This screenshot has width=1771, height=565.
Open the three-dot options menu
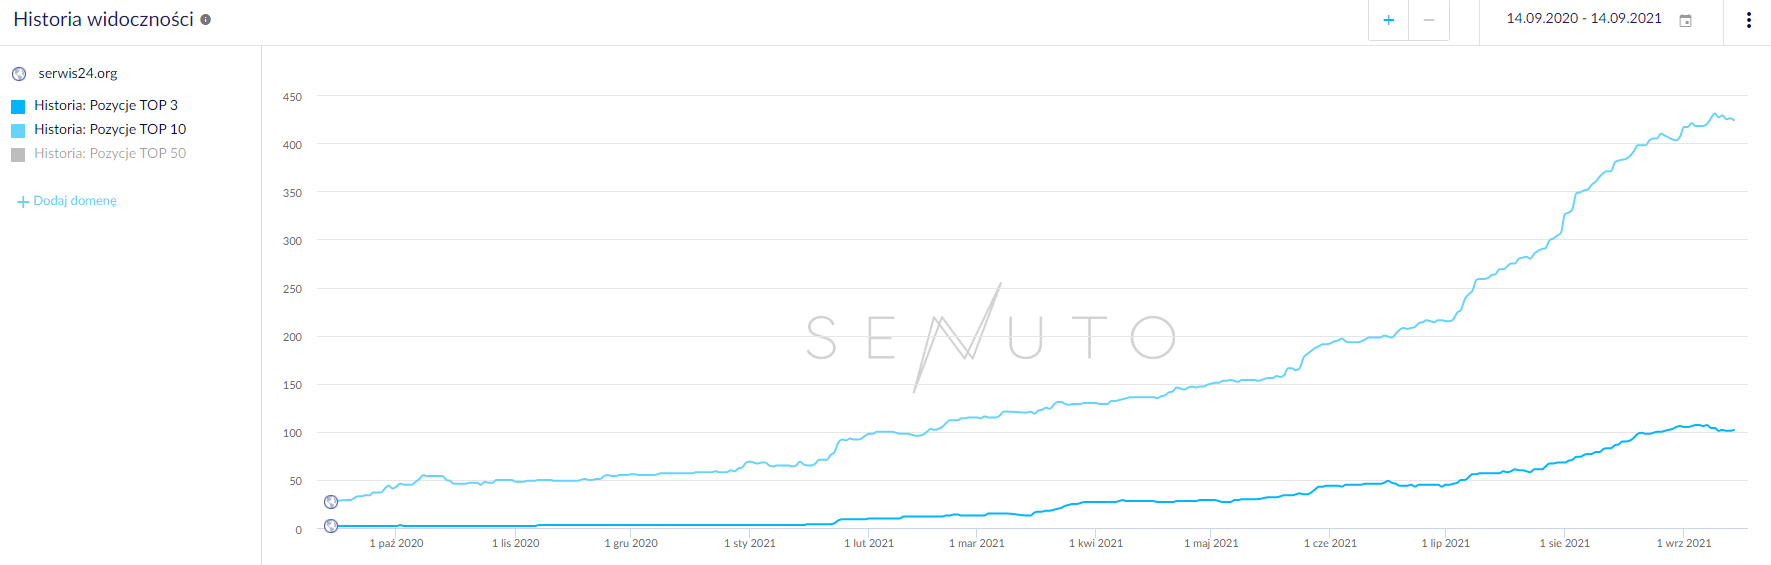click(x=1748, y=20)
